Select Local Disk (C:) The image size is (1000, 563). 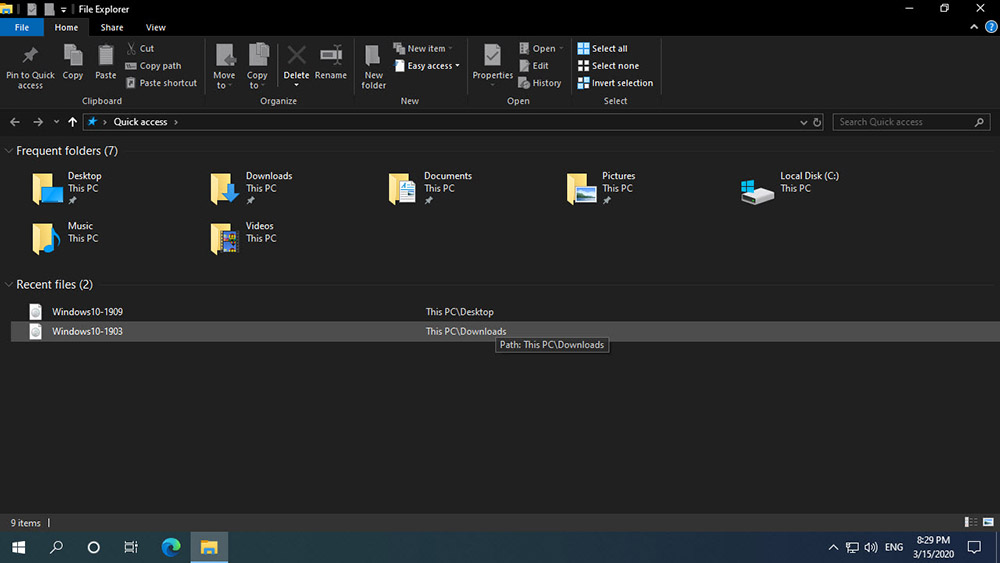[x=790, y=188]
